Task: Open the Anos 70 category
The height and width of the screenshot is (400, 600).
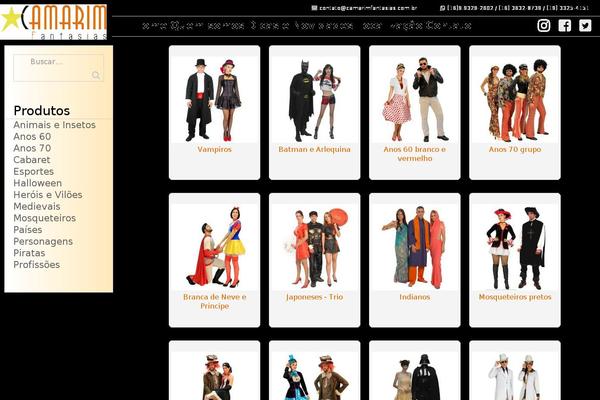Action: click(32, 148)
